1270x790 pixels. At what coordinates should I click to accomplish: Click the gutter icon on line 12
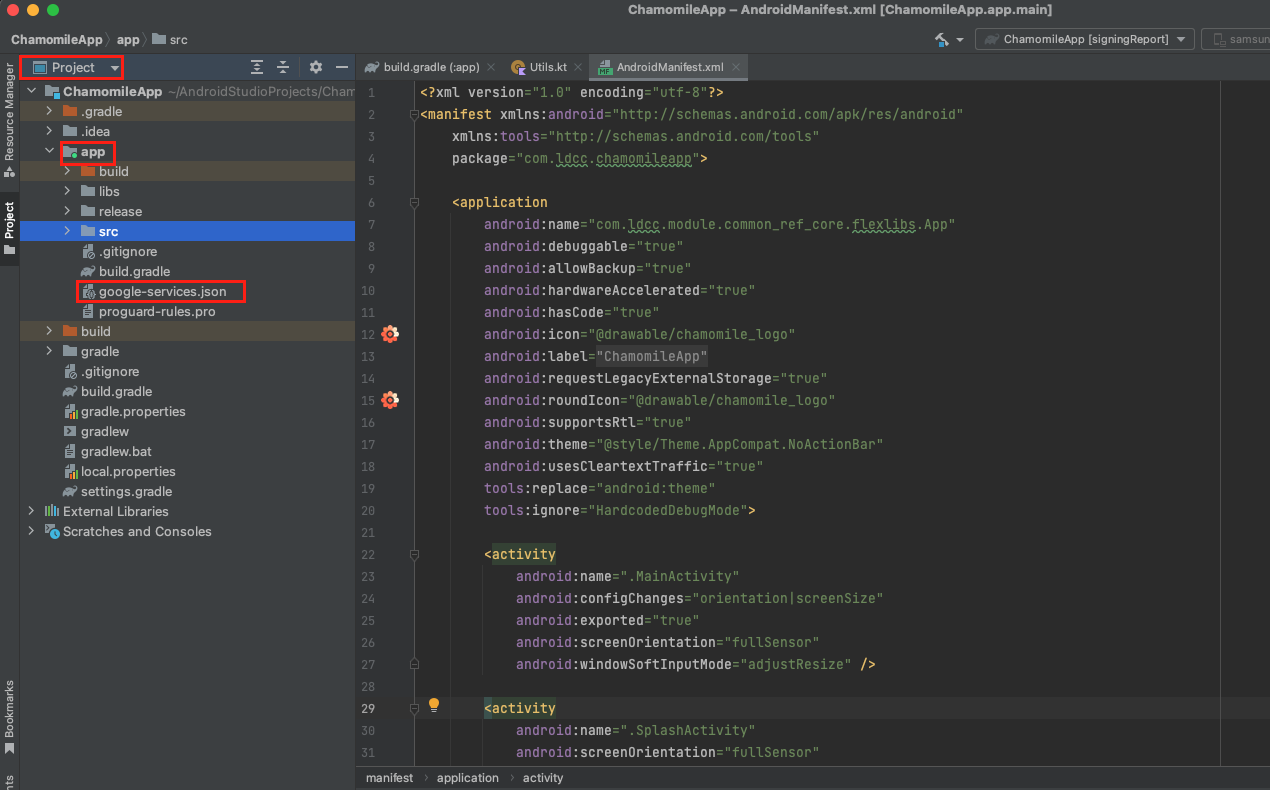[x=390, y=334]
